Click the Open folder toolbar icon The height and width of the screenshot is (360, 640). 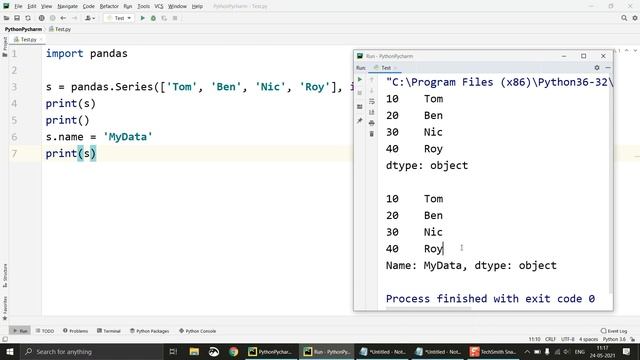click(6, 18)
